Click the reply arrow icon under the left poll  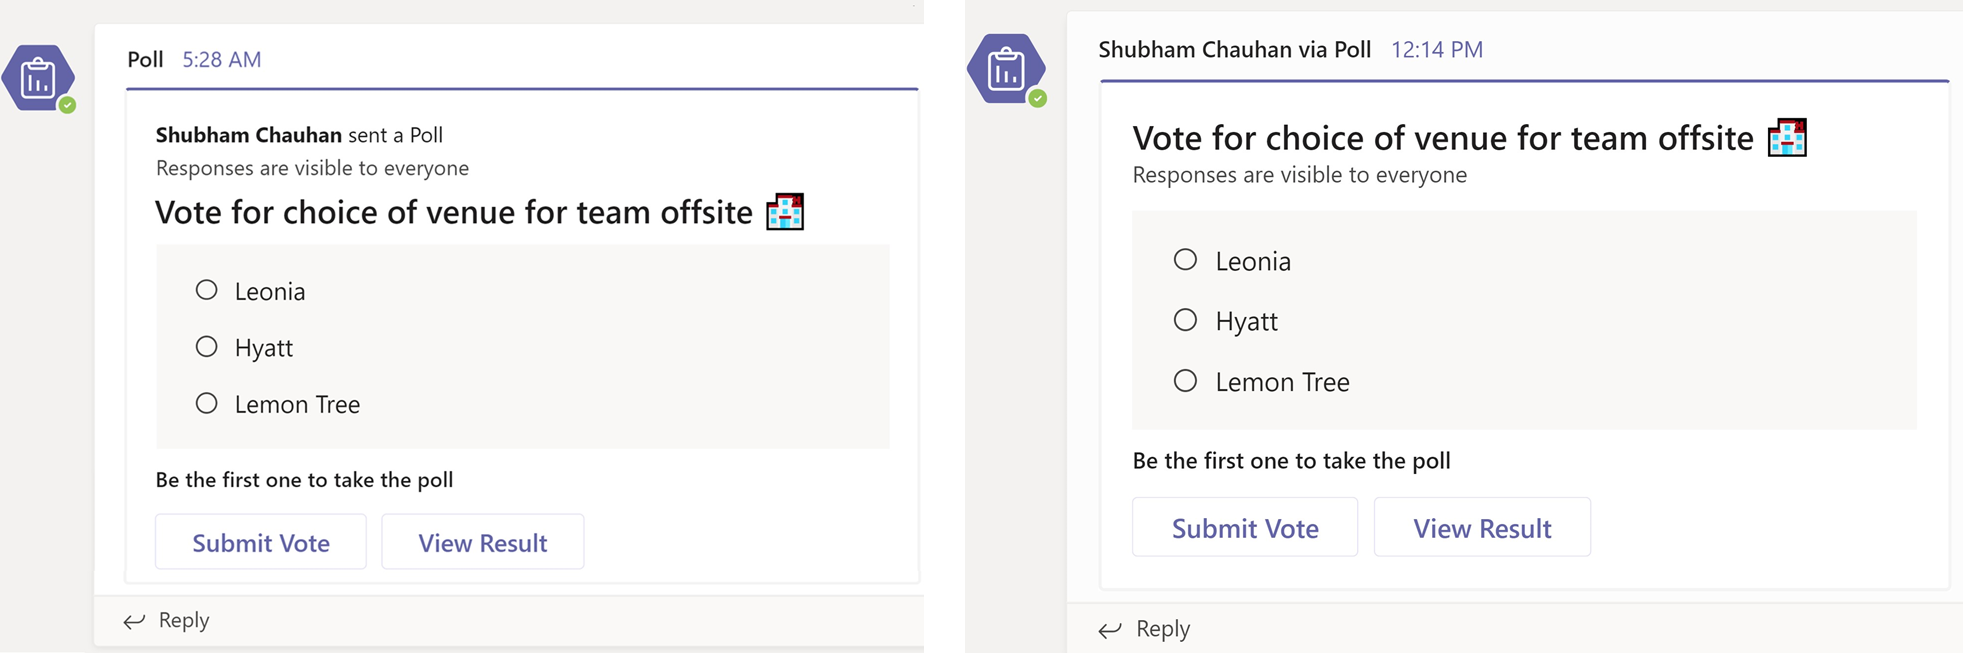(x=134, y=621)
